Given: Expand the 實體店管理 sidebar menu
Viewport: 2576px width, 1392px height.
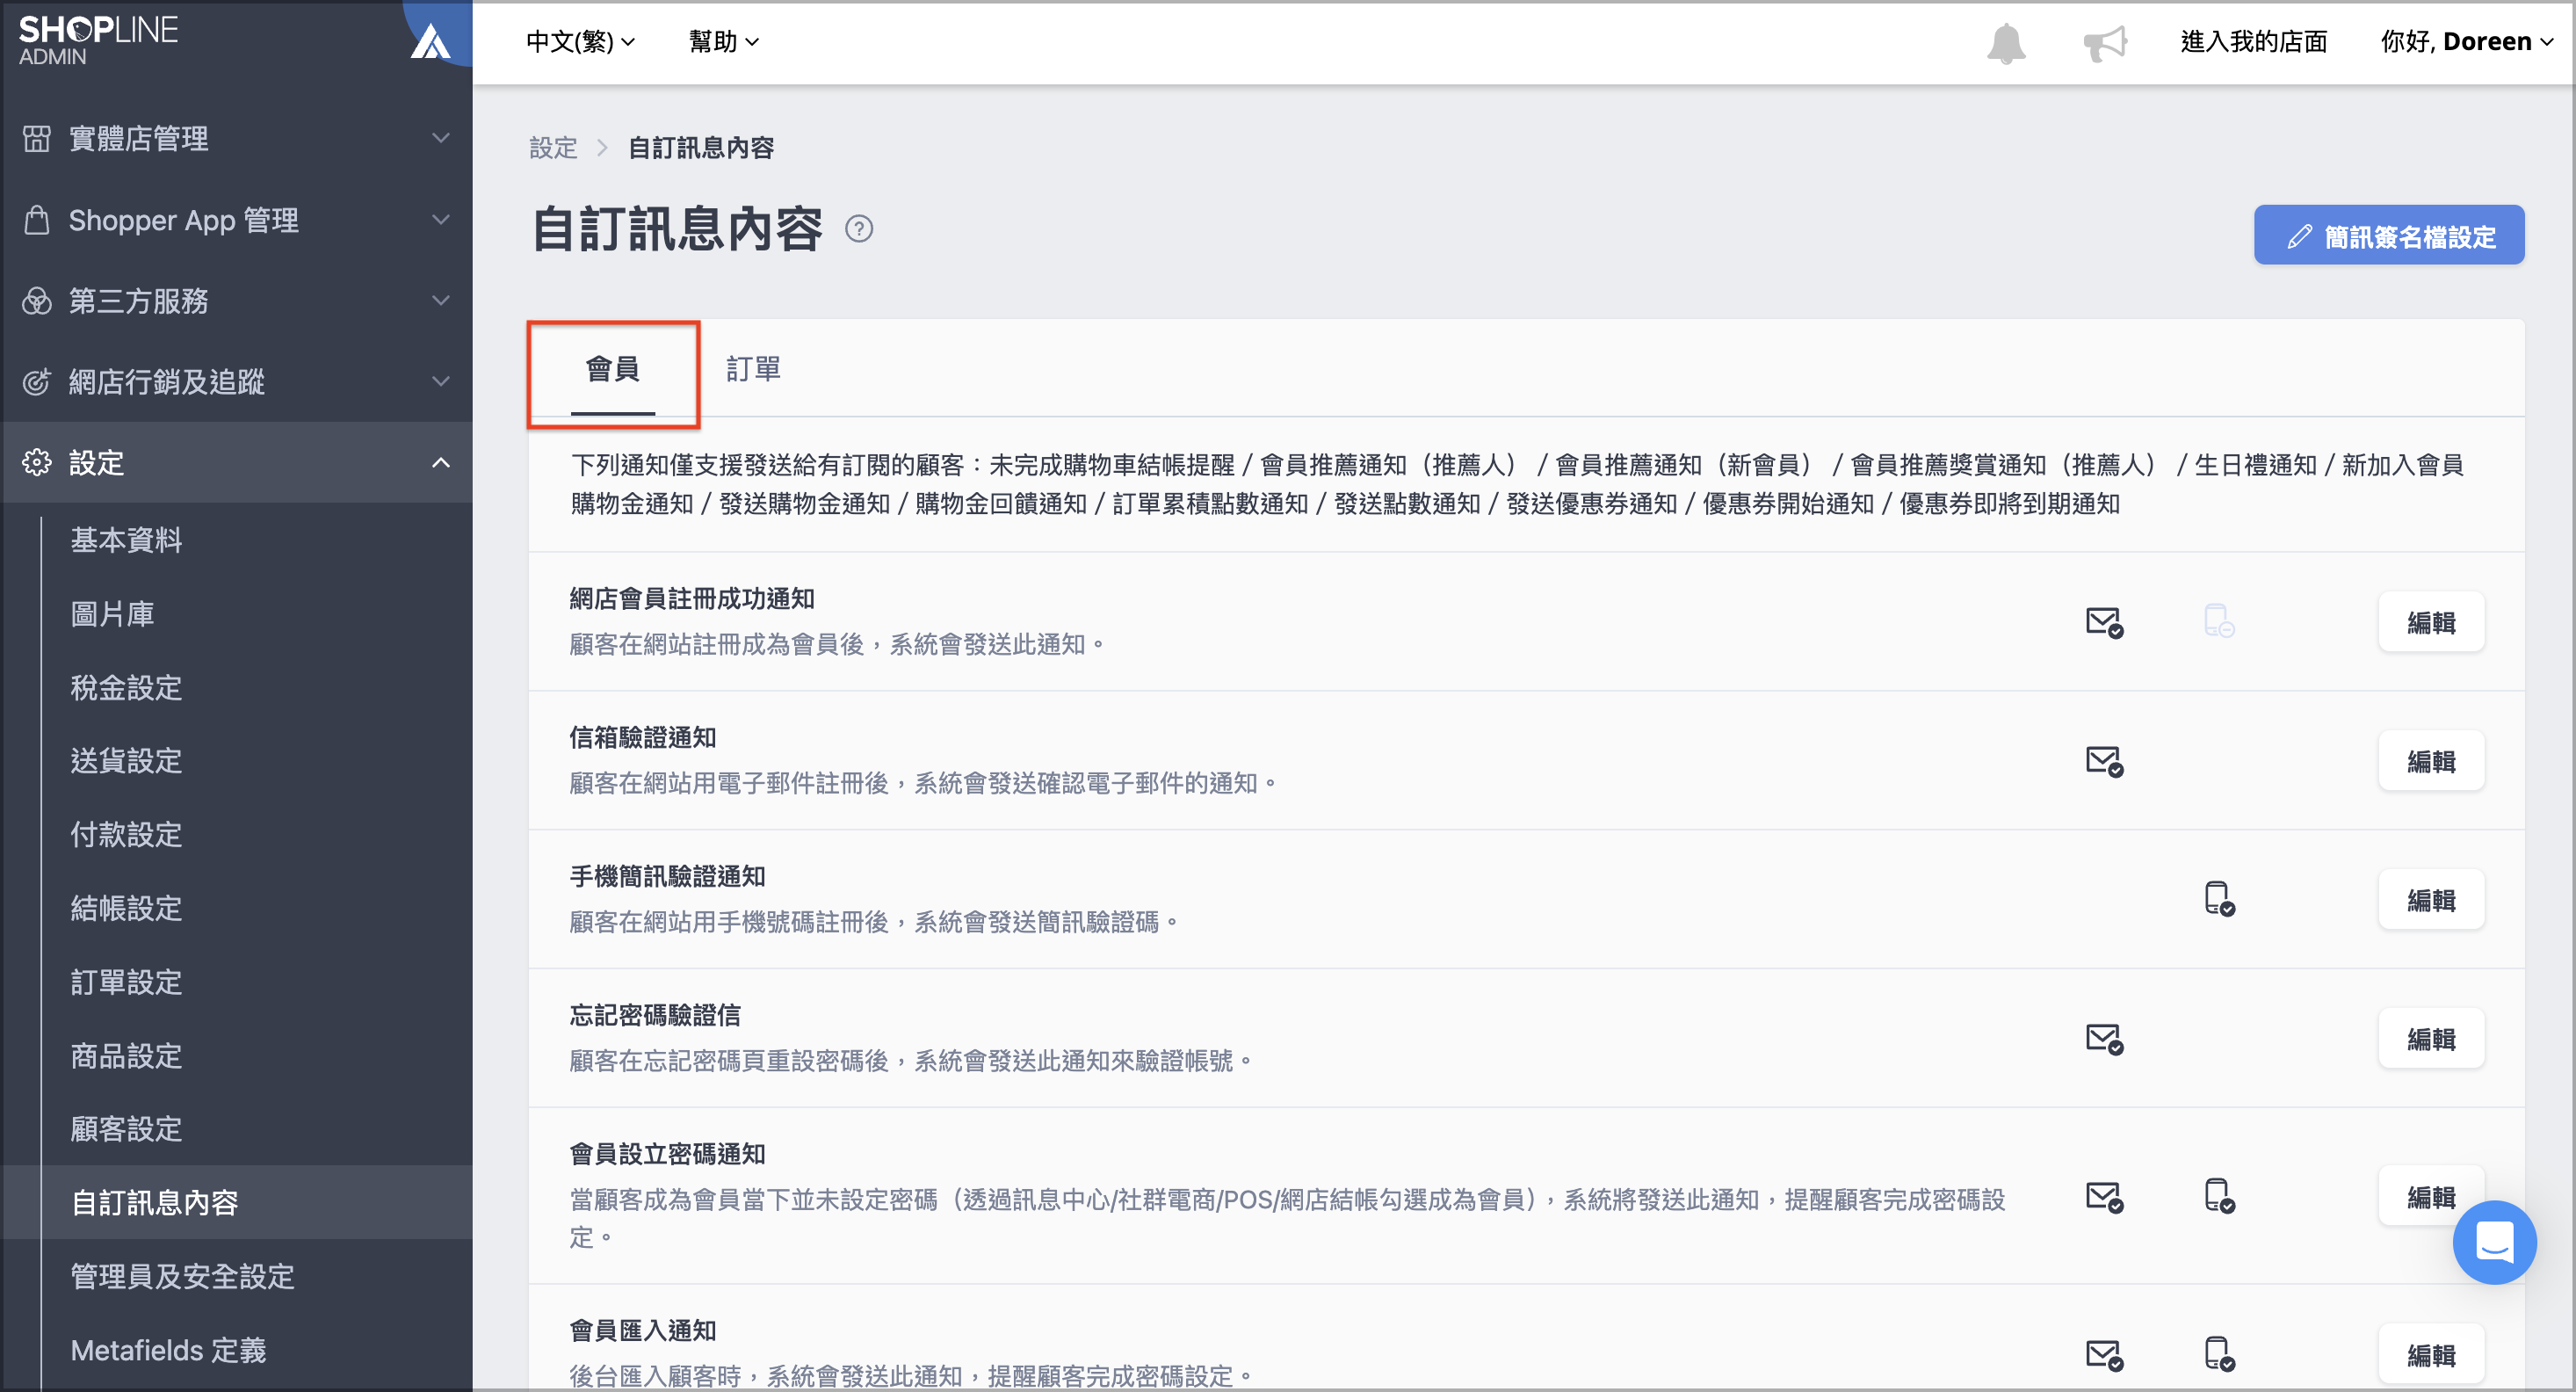Looking at the screenshot, I should pyautogui.click(x=236, y=138).
